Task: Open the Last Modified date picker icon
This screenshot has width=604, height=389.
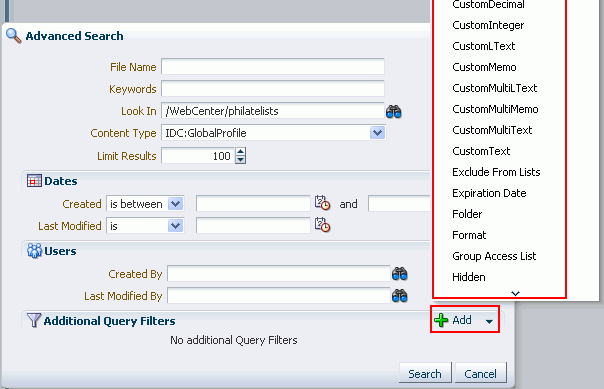Action: pyautogui.click(x=322, y=225)
